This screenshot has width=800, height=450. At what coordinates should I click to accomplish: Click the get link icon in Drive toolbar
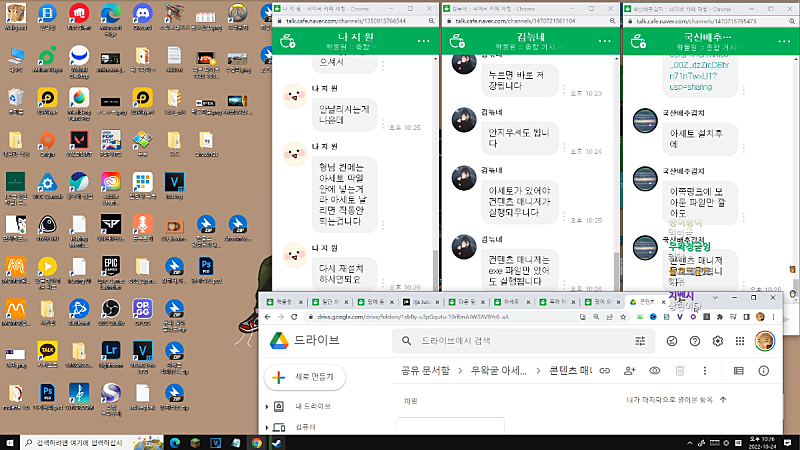tap(605, 371)
